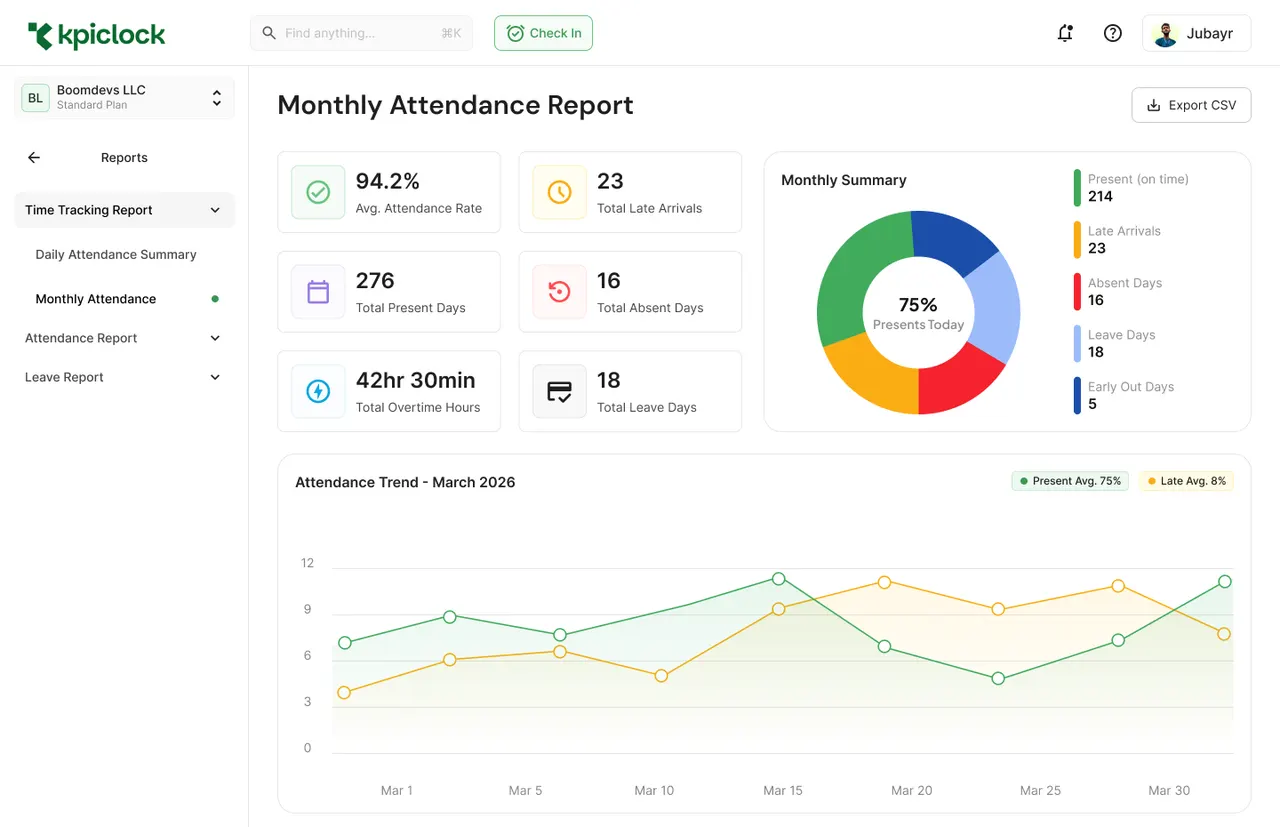
Task: Click the 75% Presents Today donut center
Action: pyautogui.click(x=918, y=312)
